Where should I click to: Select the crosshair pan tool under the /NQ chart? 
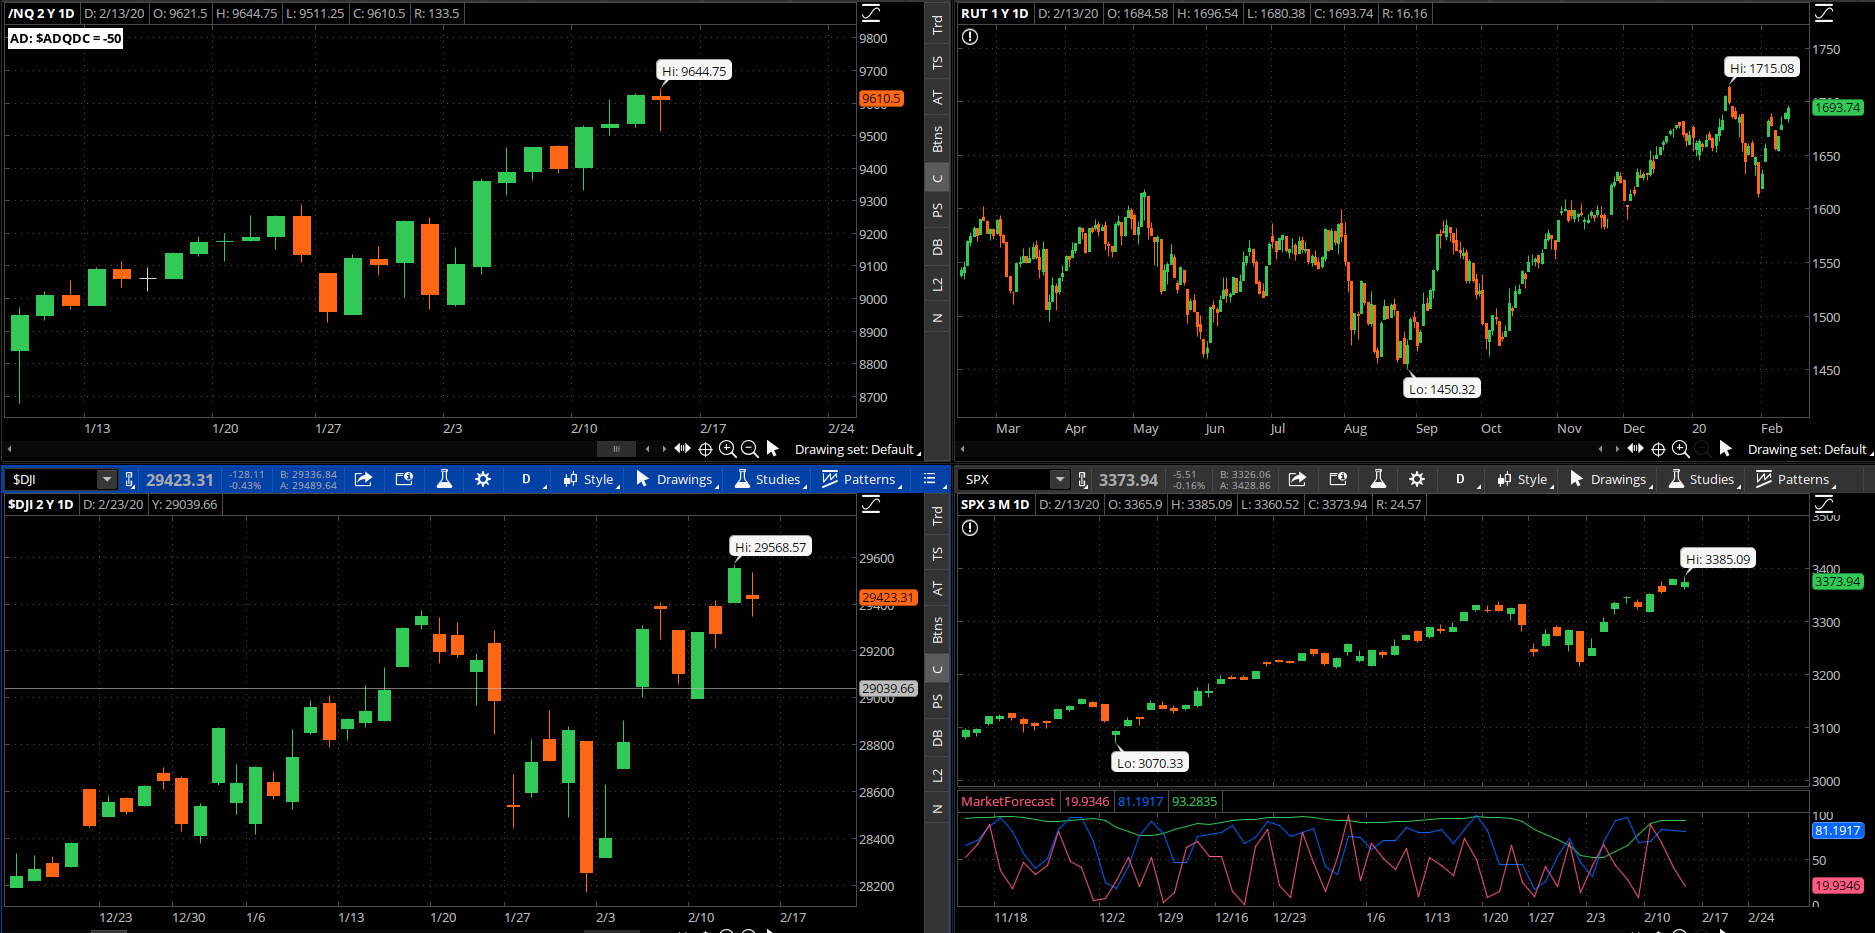tap(705, 449)
